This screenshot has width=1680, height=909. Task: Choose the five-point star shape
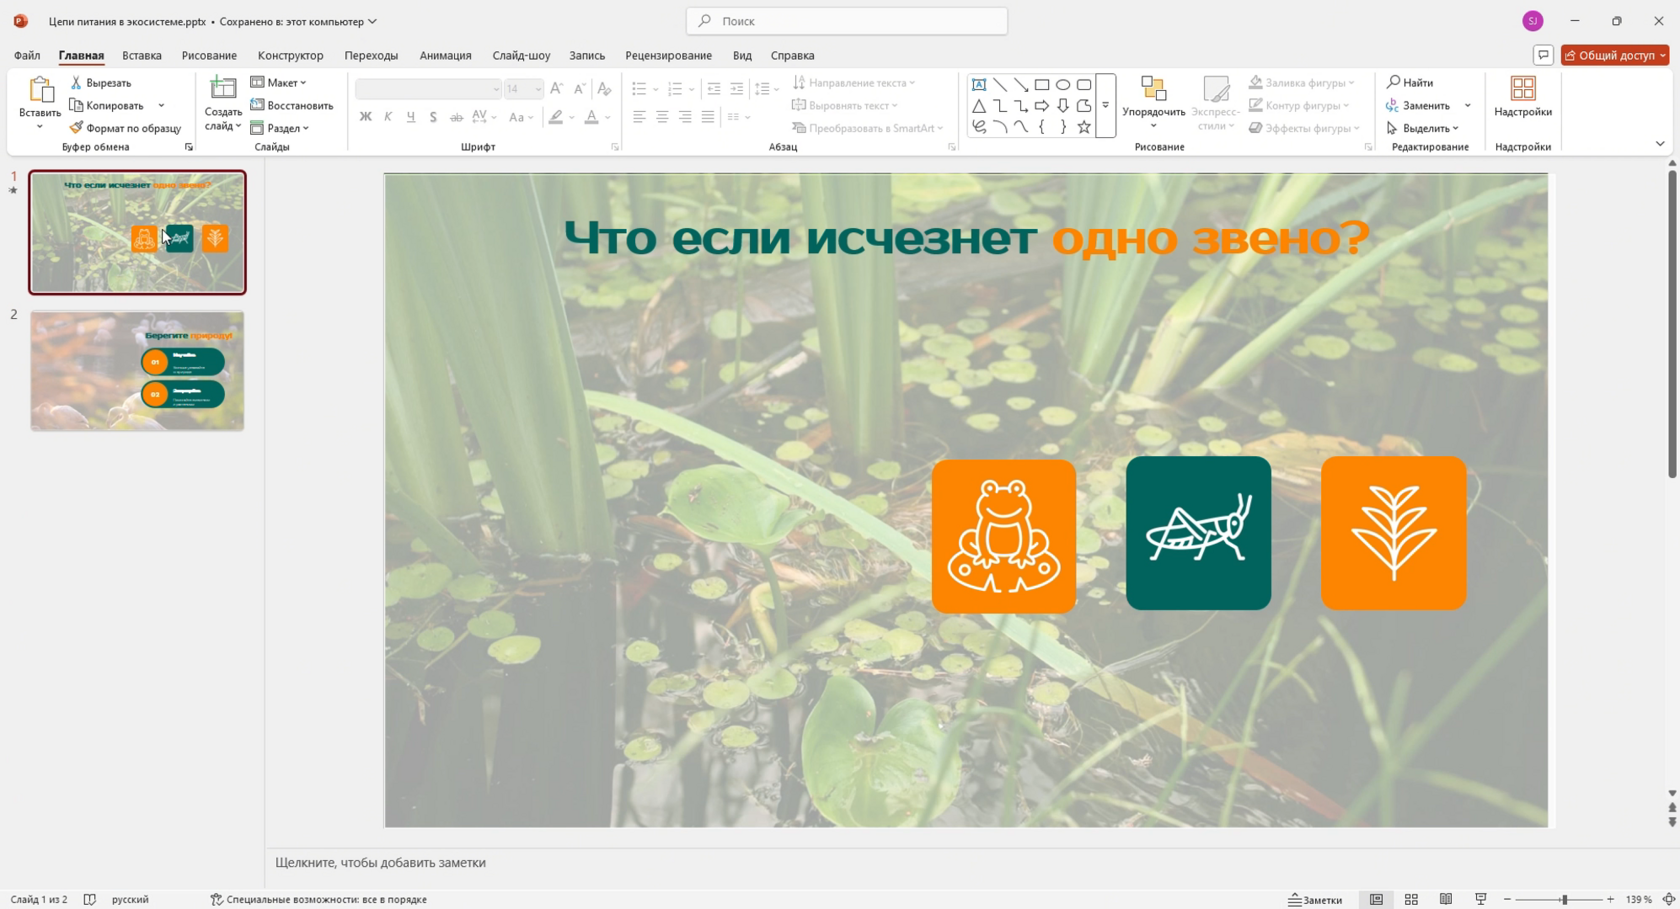1084,127
